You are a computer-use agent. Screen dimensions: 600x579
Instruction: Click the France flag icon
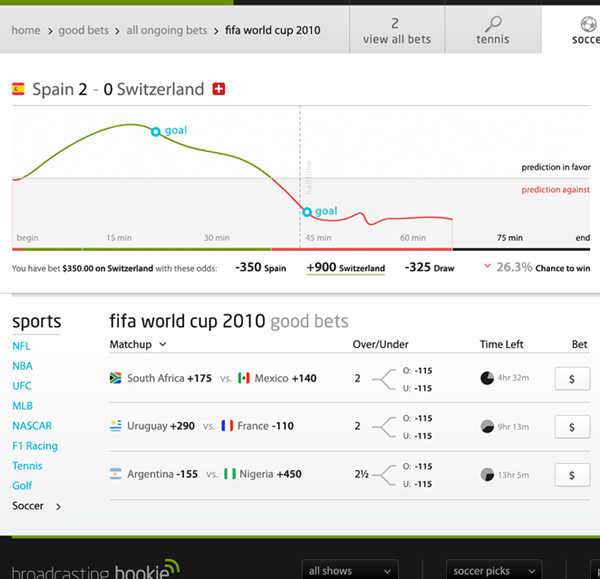pyautogui.click(x=227, y=426)
